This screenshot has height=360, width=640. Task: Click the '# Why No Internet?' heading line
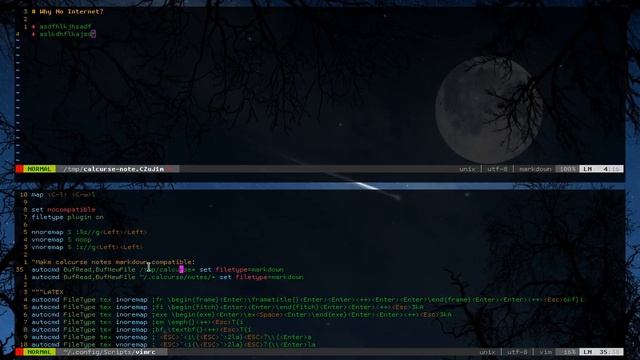coord(67,11)
